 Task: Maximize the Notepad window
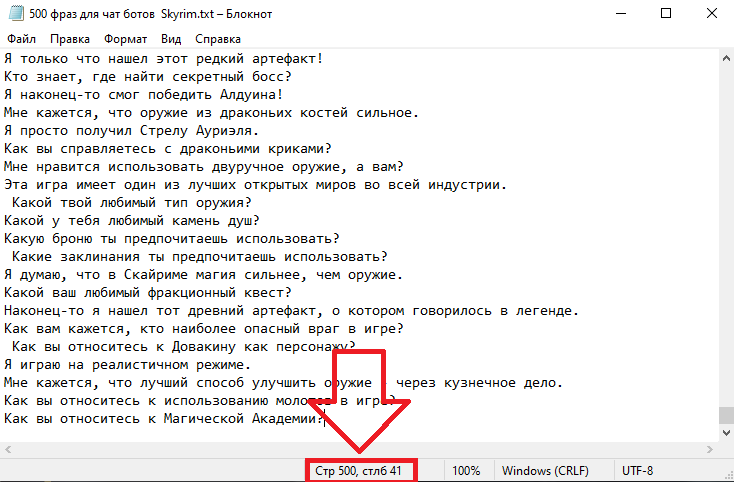pos(666,14)
